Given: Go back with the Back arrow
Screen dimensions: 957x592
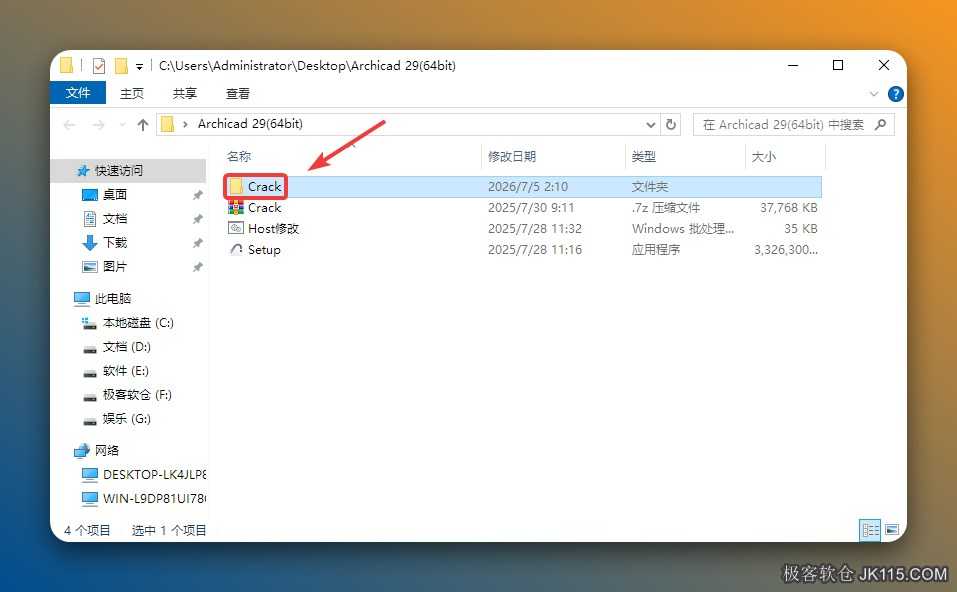Looking at the screenshot, I should coord(70,125).
